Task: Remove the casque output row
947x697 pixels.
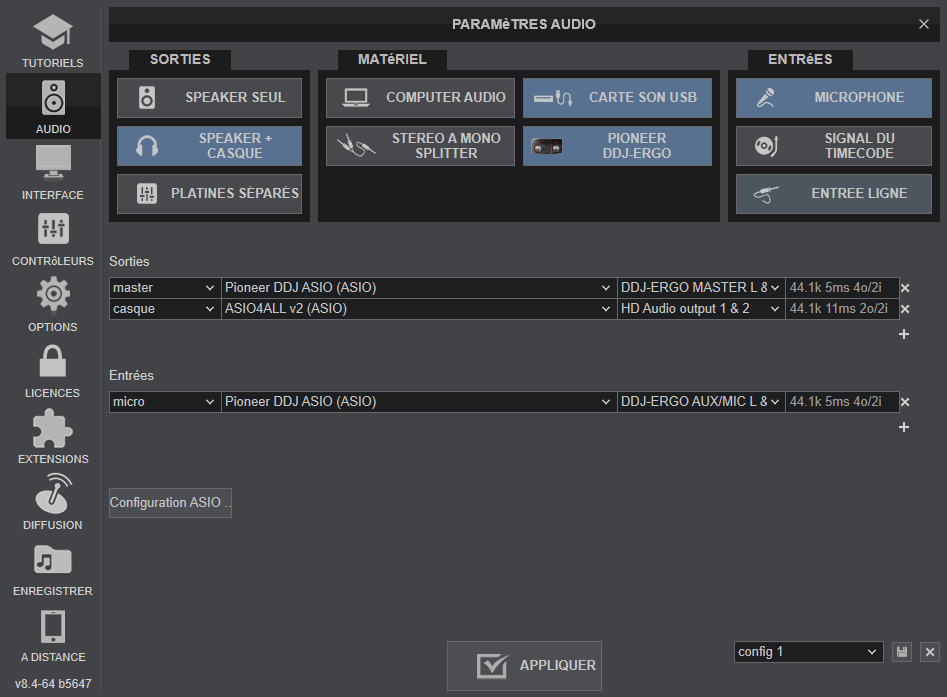Action: point(905,310)
